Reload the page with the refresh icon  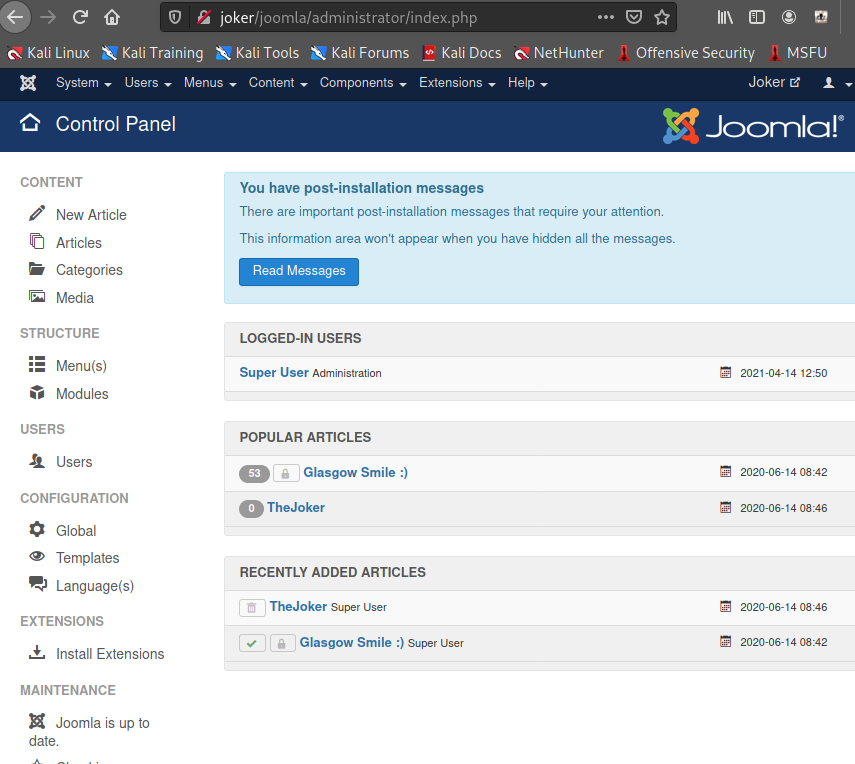(x=80, y=17)
